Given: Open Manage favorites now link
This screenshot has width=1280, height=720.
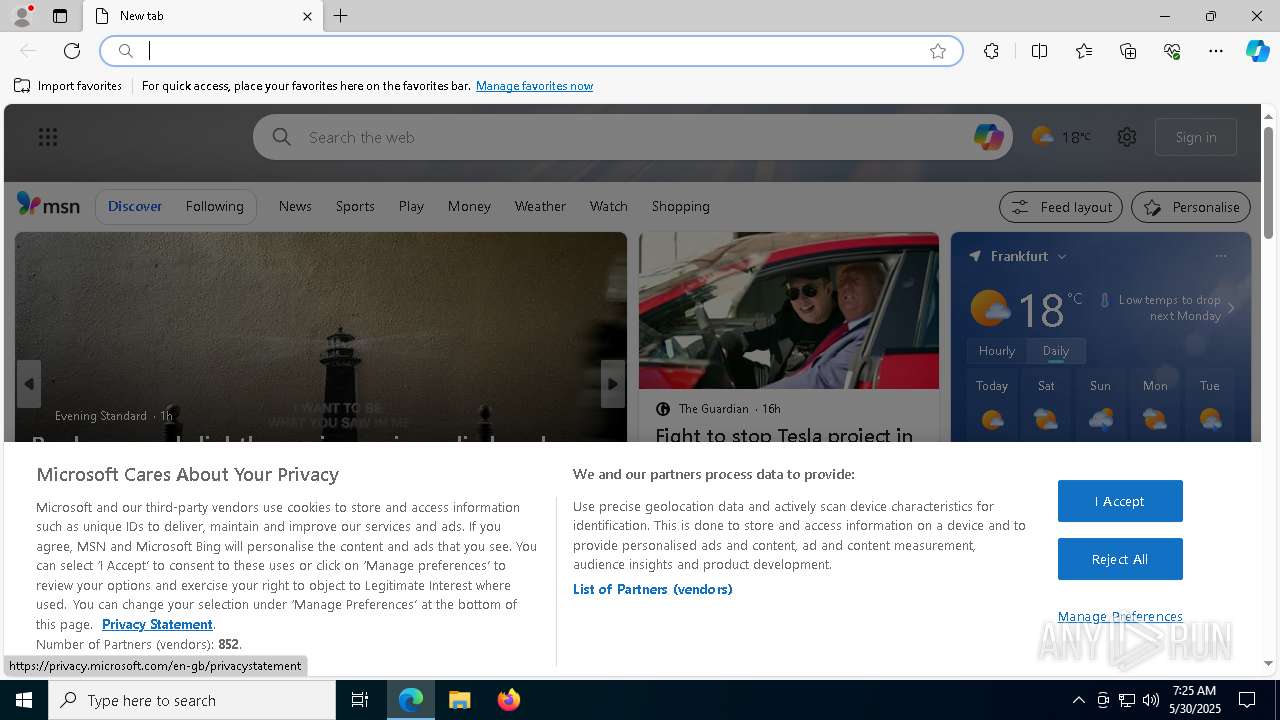Looking at the screenshot, I should tap(534, 86).
